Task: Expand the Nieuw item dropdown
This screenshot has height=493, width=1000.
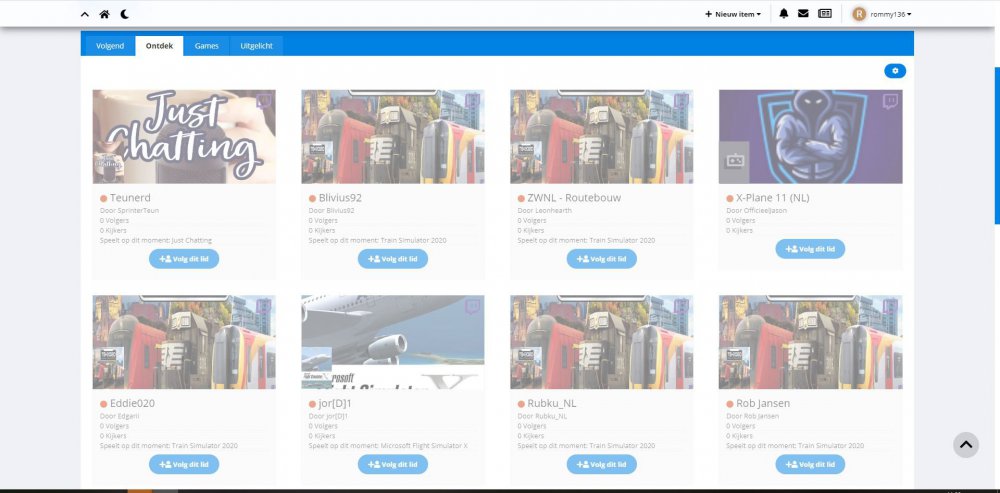Action: pos(733,14)
